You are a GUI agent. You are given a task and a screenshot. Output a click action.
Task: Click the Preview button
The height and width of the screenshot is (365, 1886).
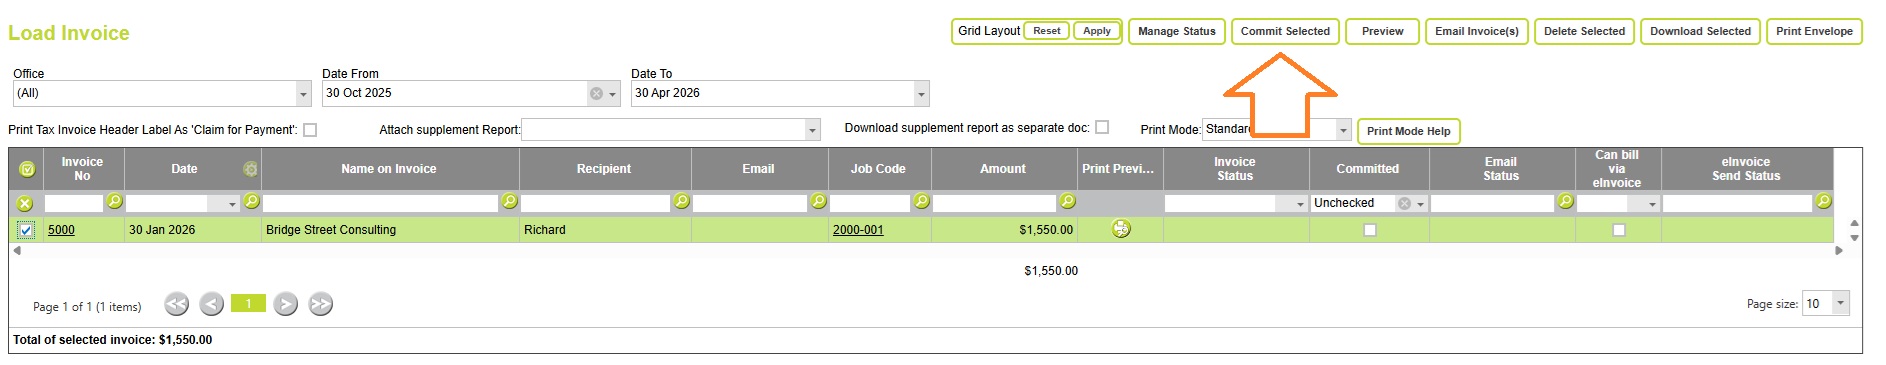pos(1383,31)
